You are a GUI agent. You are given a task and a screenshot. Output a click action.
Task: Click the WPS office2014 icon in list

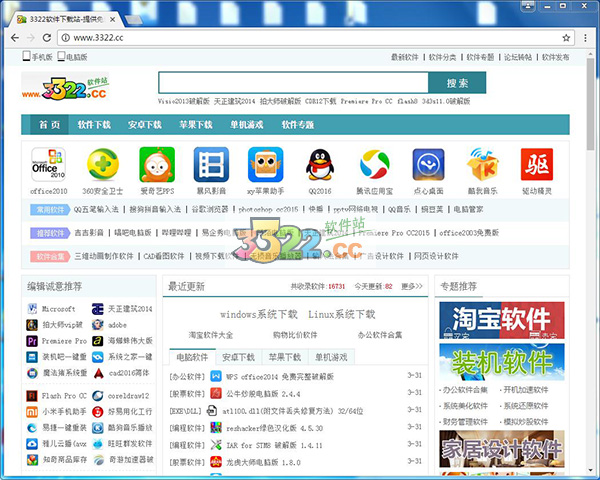coord(216,376)
